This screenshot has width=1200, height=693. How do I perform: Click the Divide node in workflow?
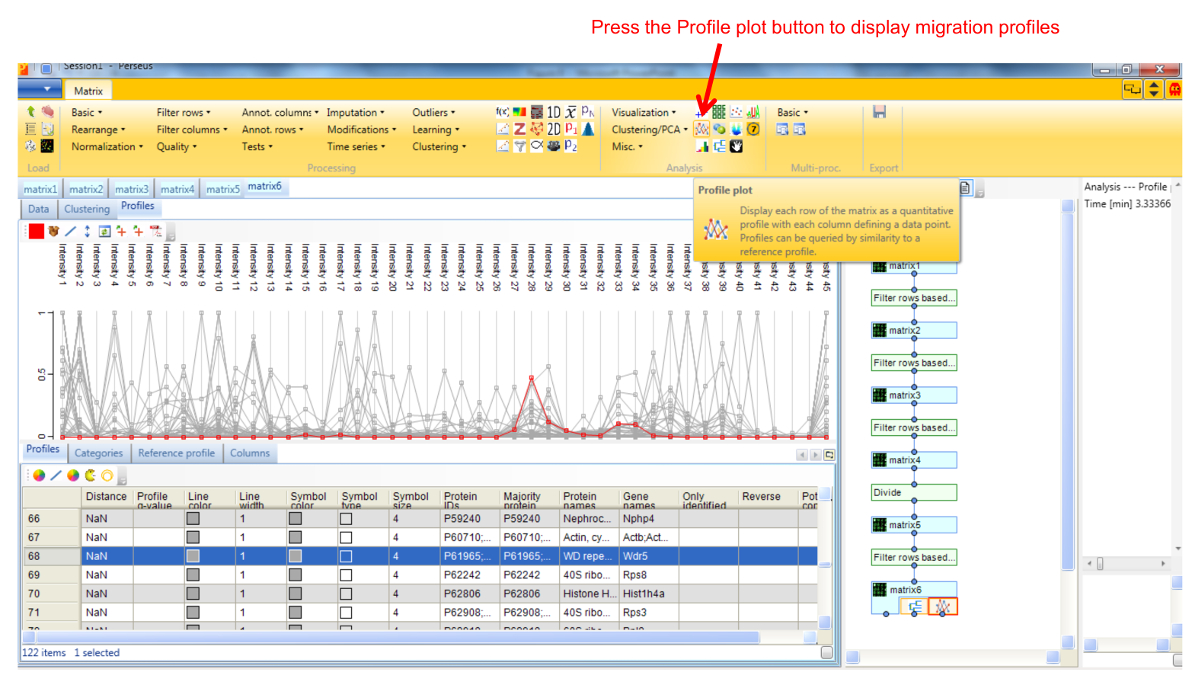point(913,493)
